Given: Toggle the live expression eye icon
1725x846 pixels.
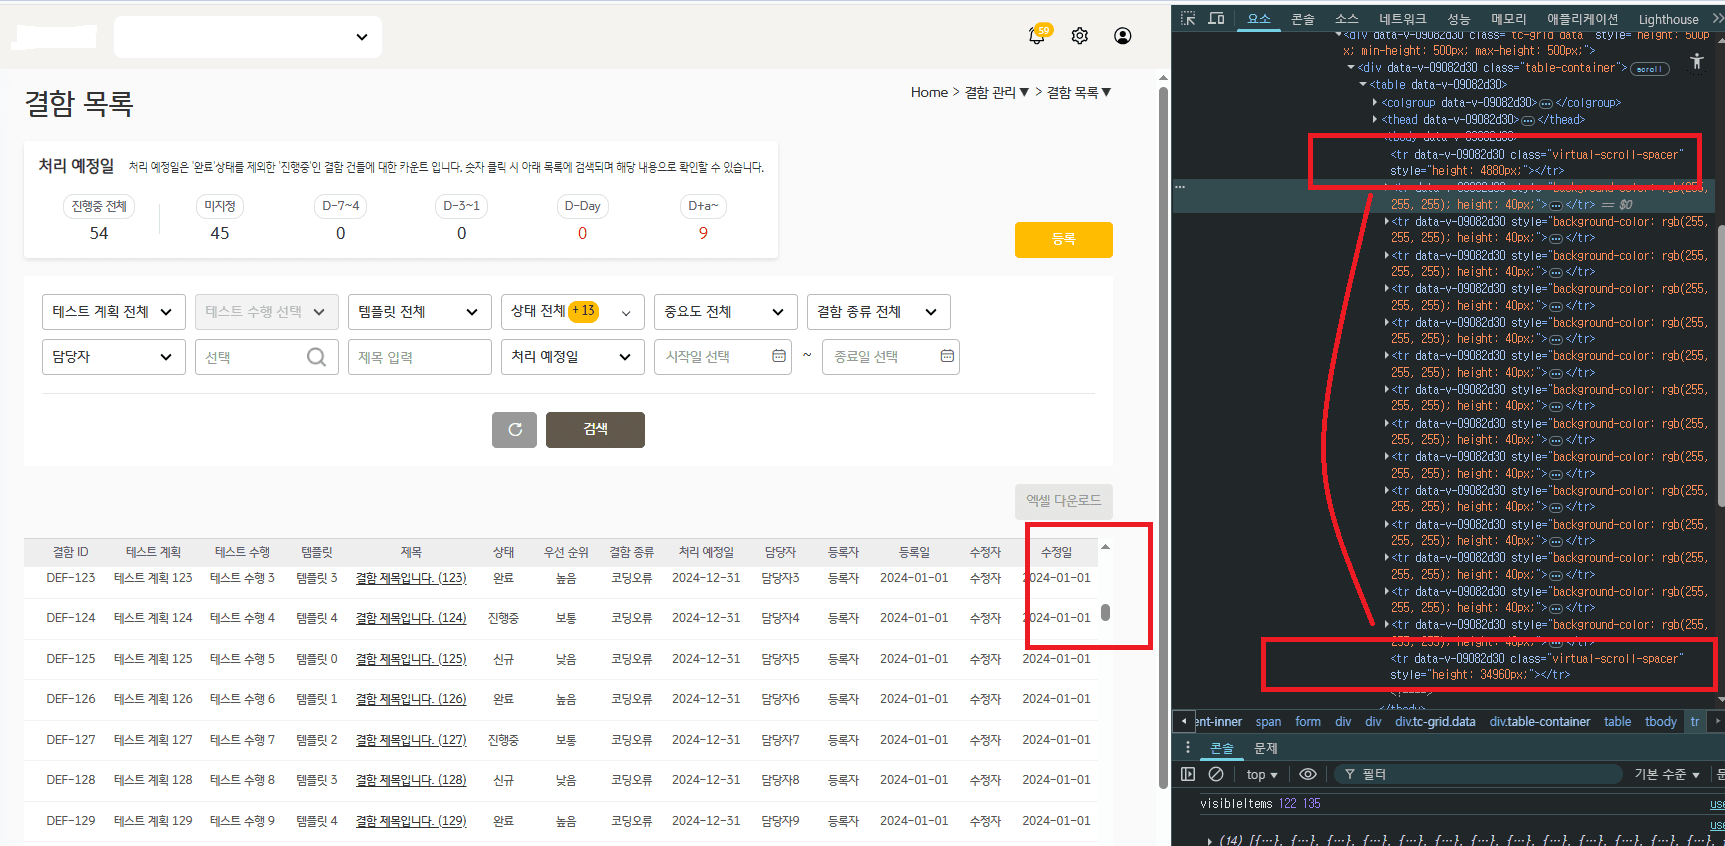Looking at the screenshot, I should (x=1307, y=774).
